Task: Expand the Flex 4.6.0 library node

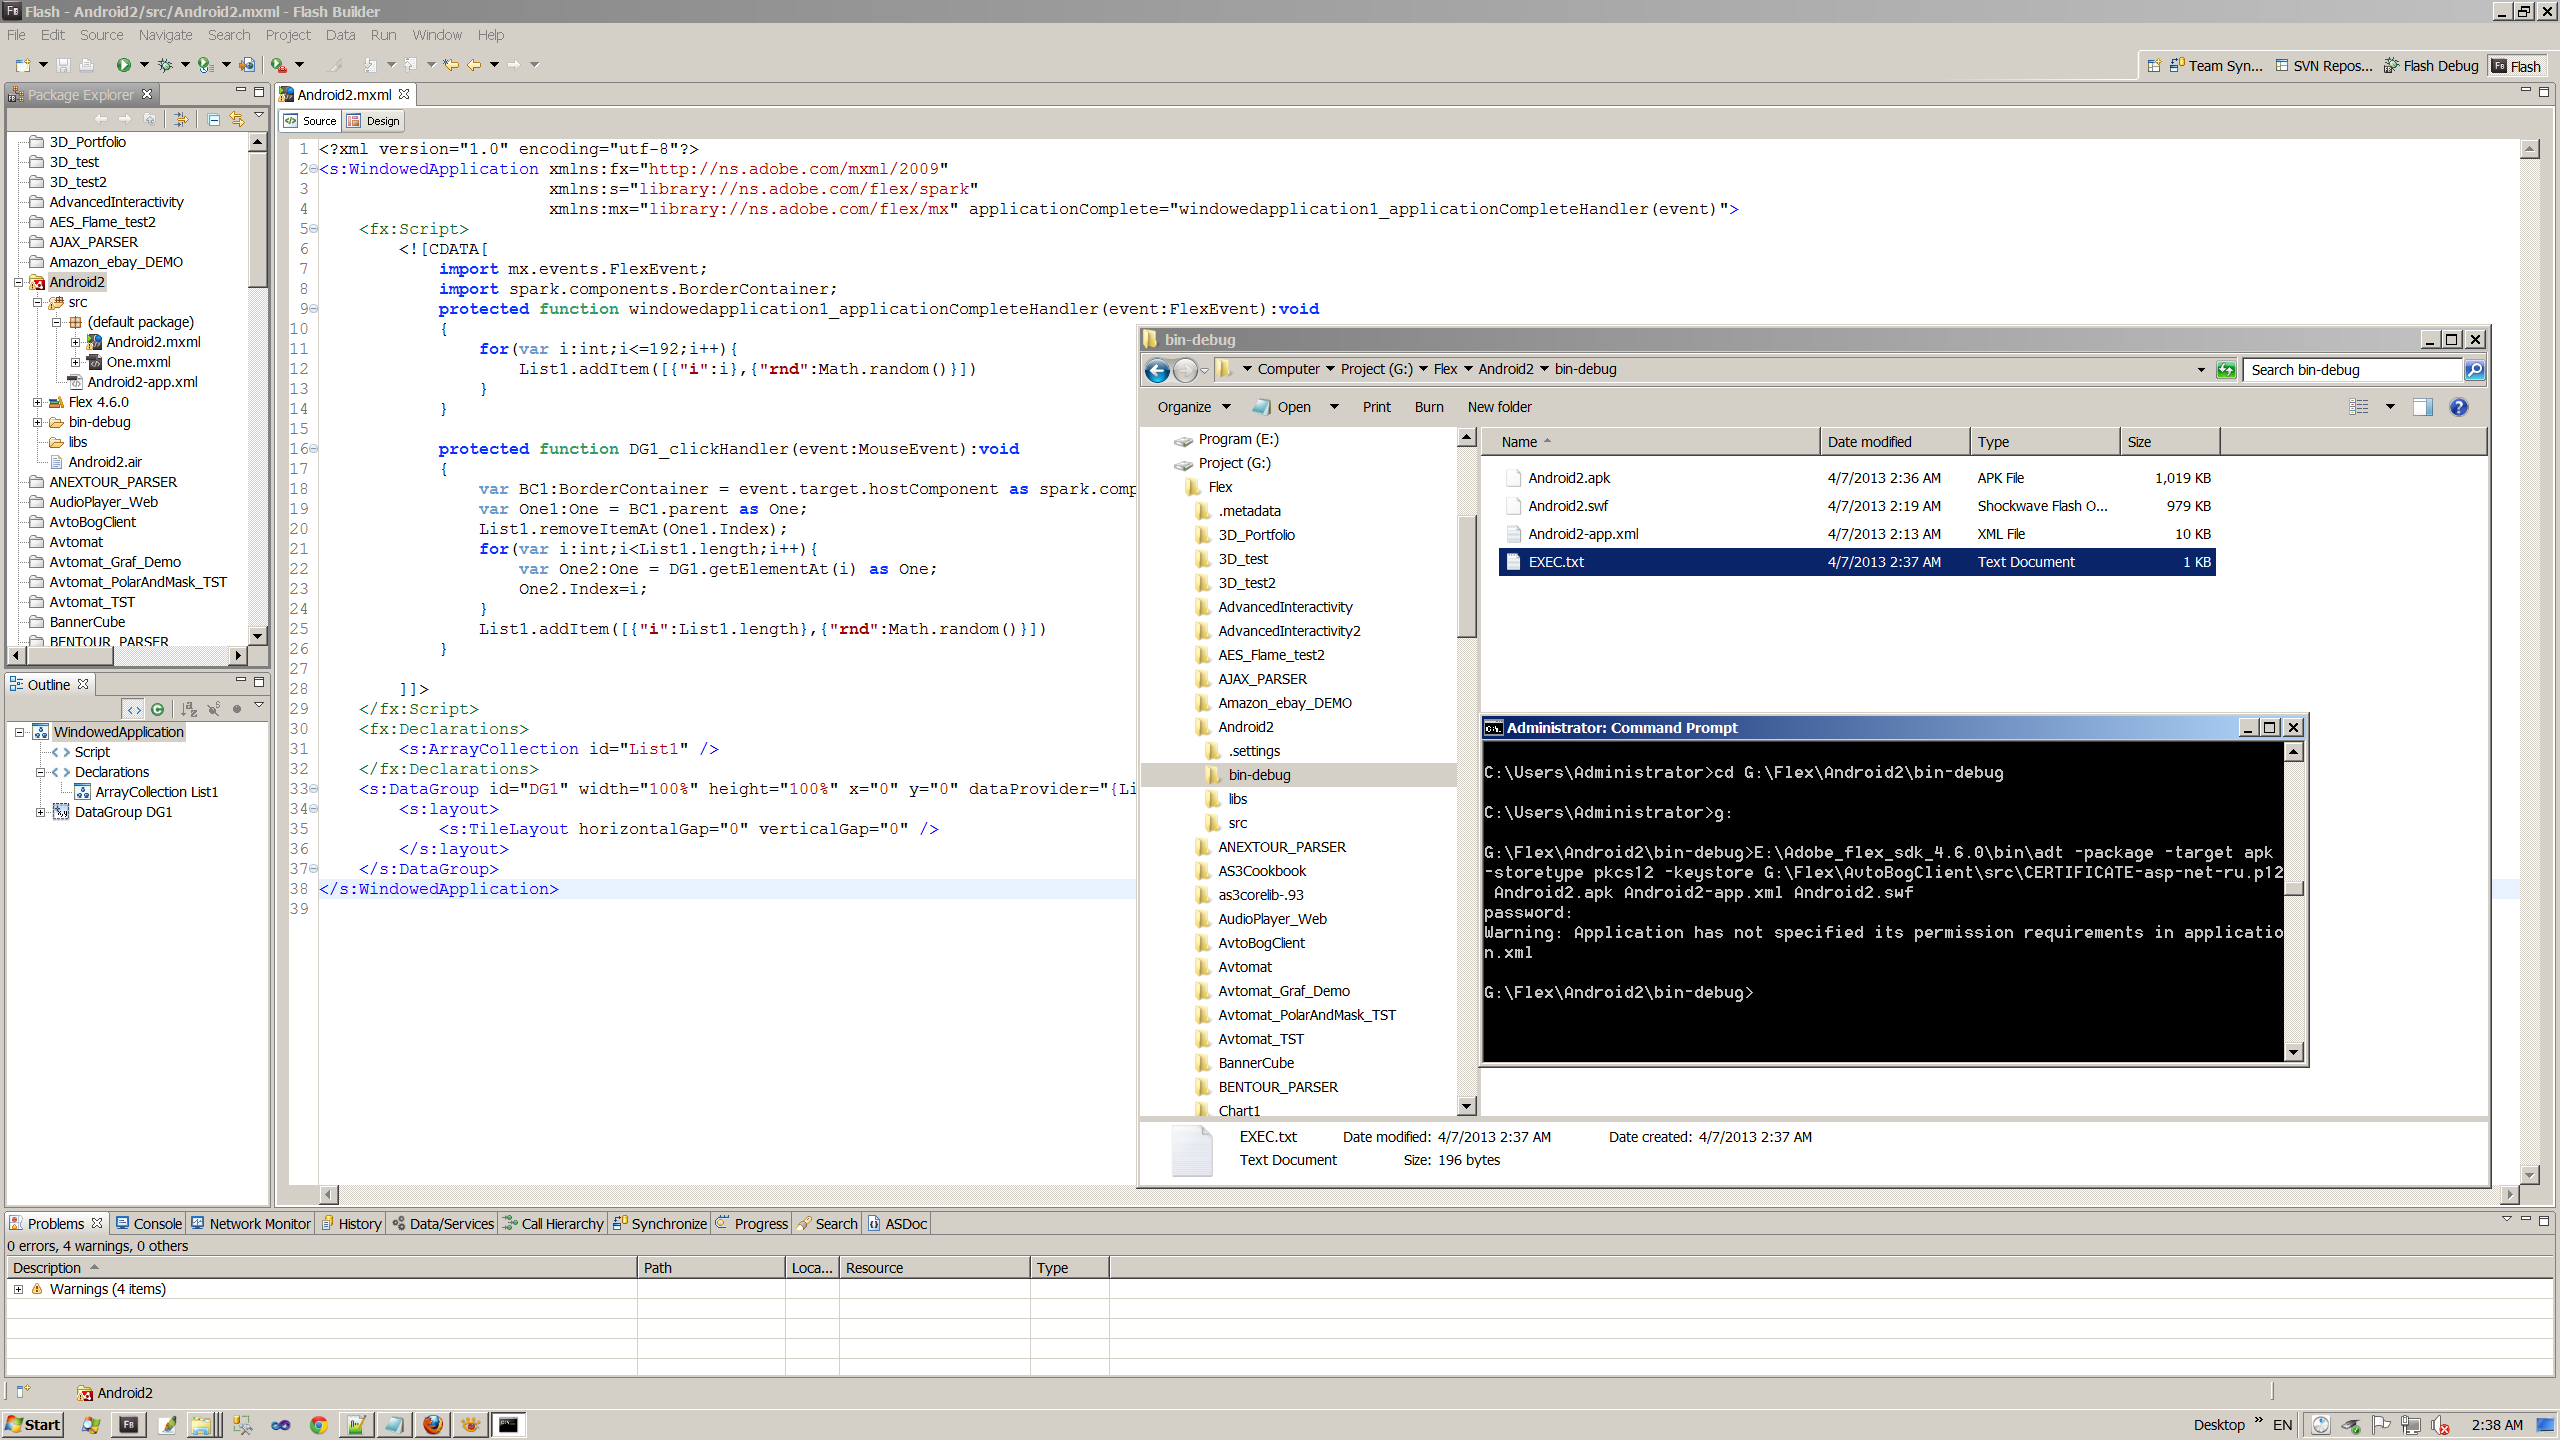Action: (x=38, y=402)
